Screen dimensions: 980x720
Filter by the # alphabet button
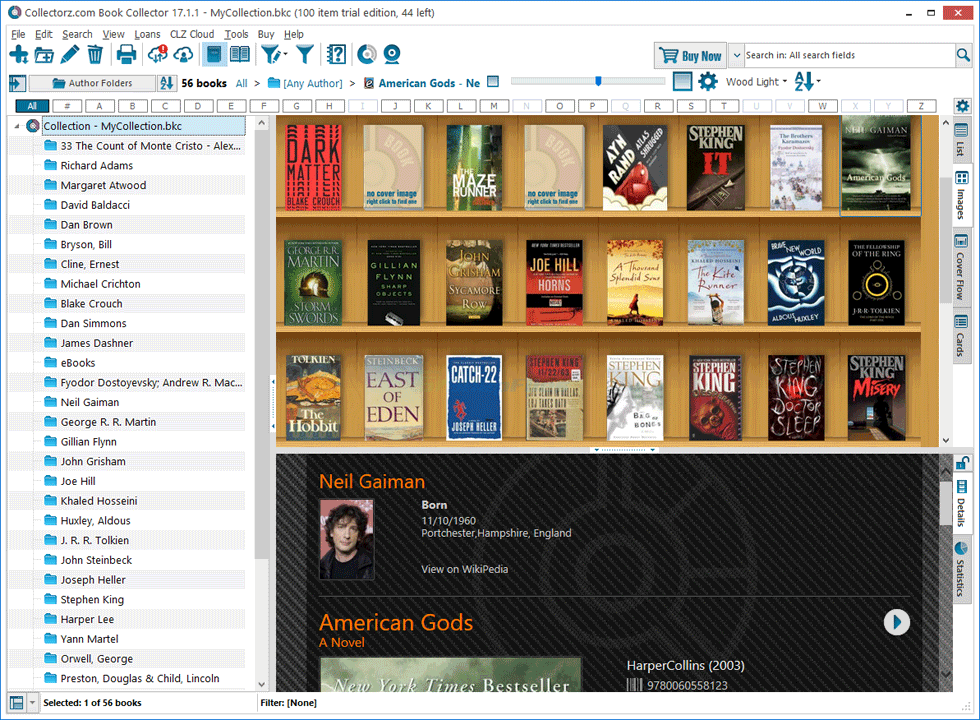pyautogui.click(x=67, y=106)
